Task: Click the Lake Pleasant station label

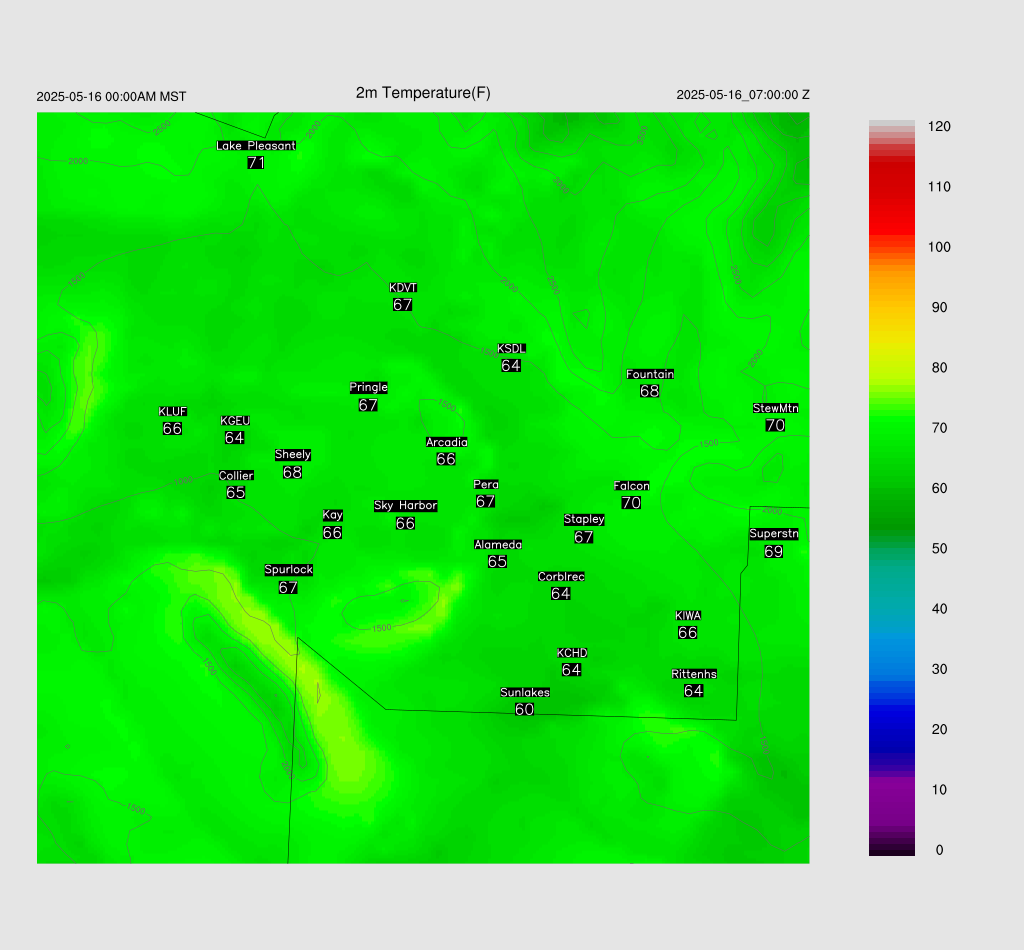Action: point(256,146)
